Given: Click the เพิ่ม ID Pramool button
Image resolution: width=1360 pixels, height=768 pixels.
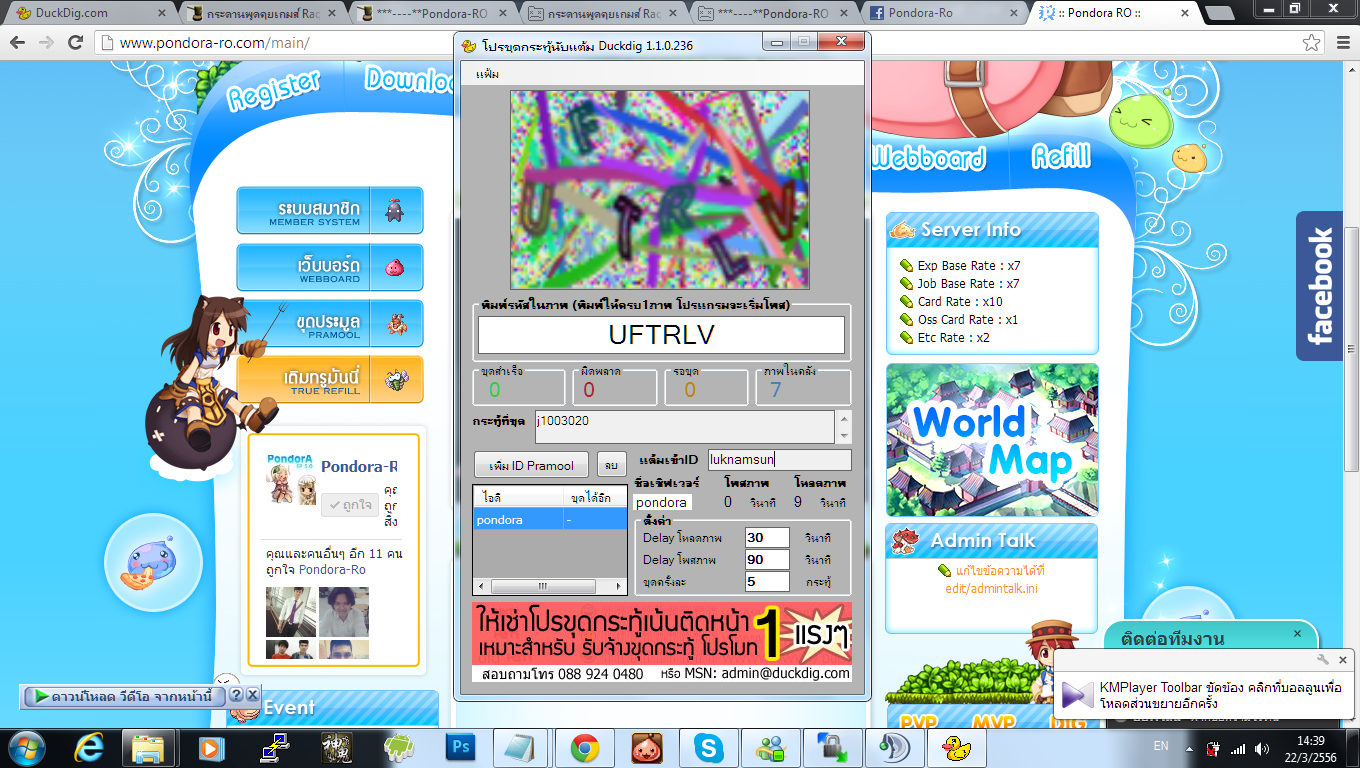Looking at the screenshot, I should 531,465.
